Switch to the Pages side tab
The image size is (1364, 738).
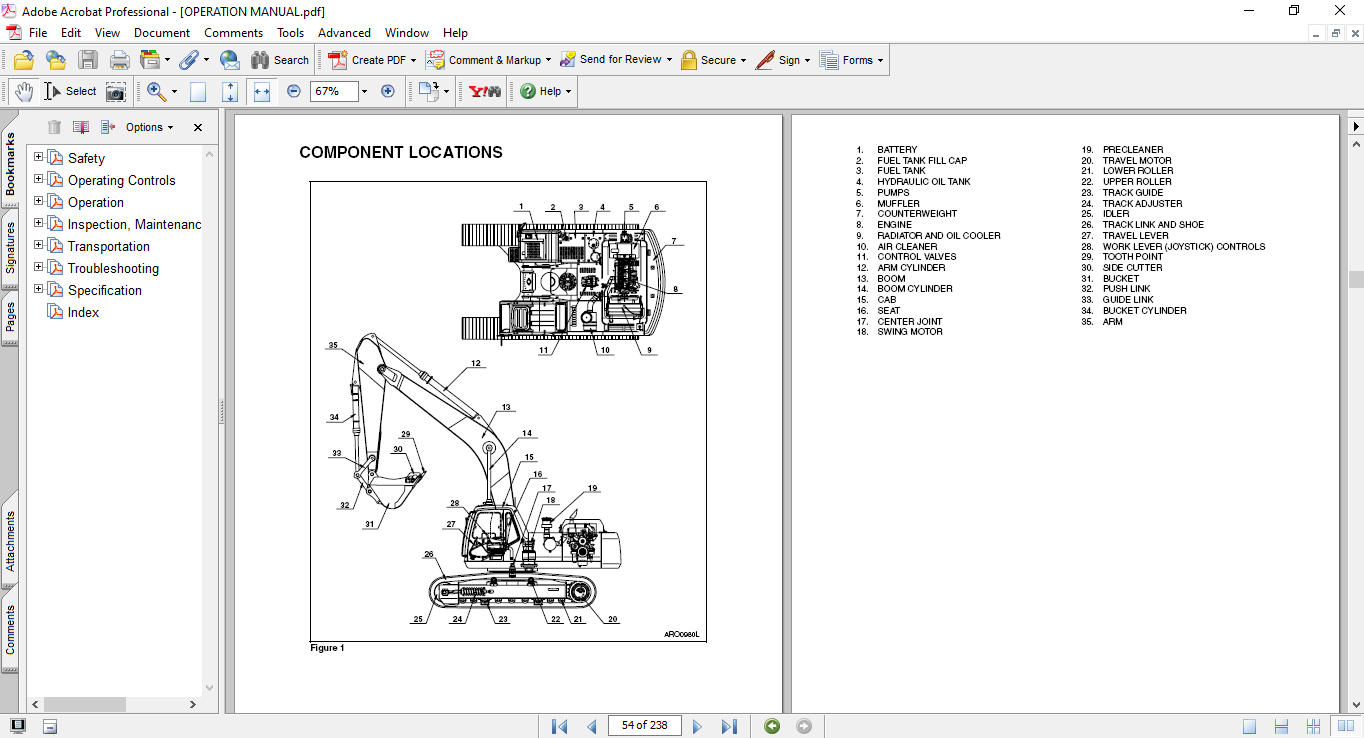[x=10, y=318]
